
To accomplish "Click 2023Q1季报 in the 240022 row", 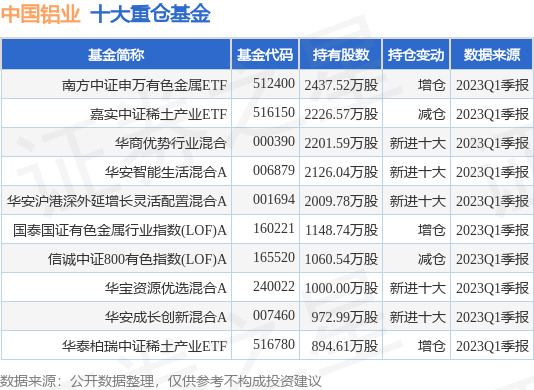I will pos(492,288).
